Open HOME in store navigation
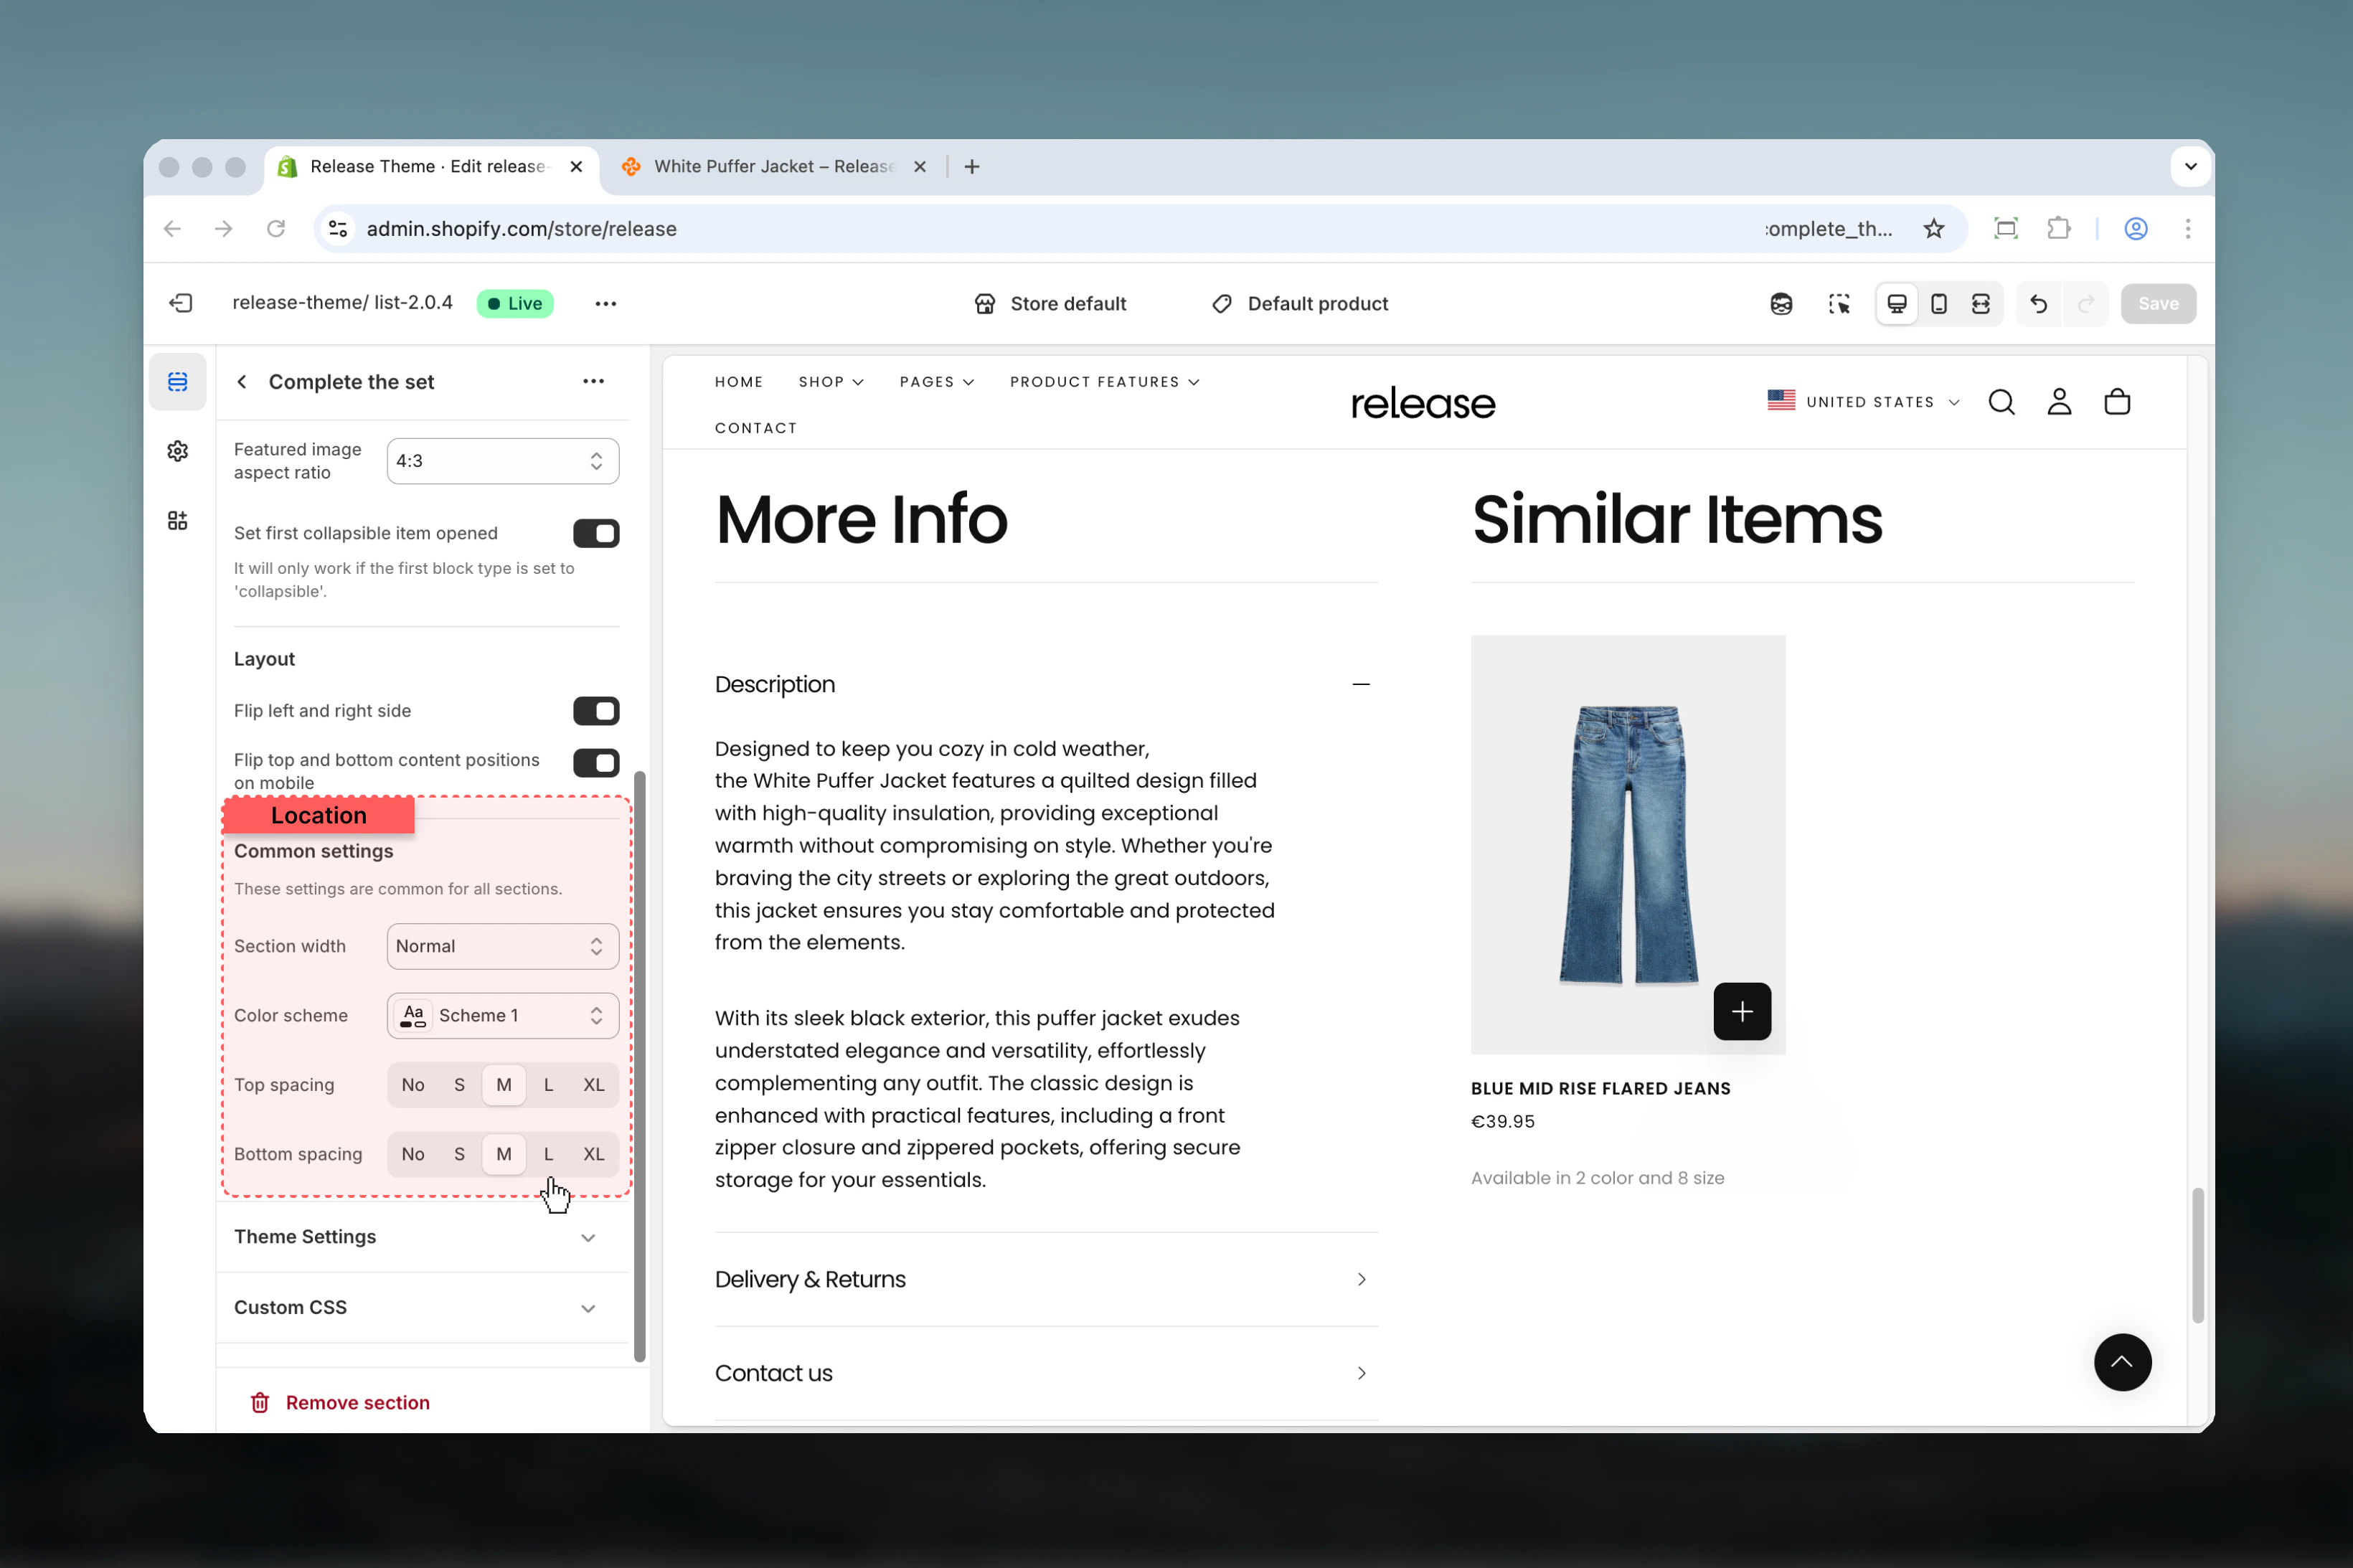 739,382
